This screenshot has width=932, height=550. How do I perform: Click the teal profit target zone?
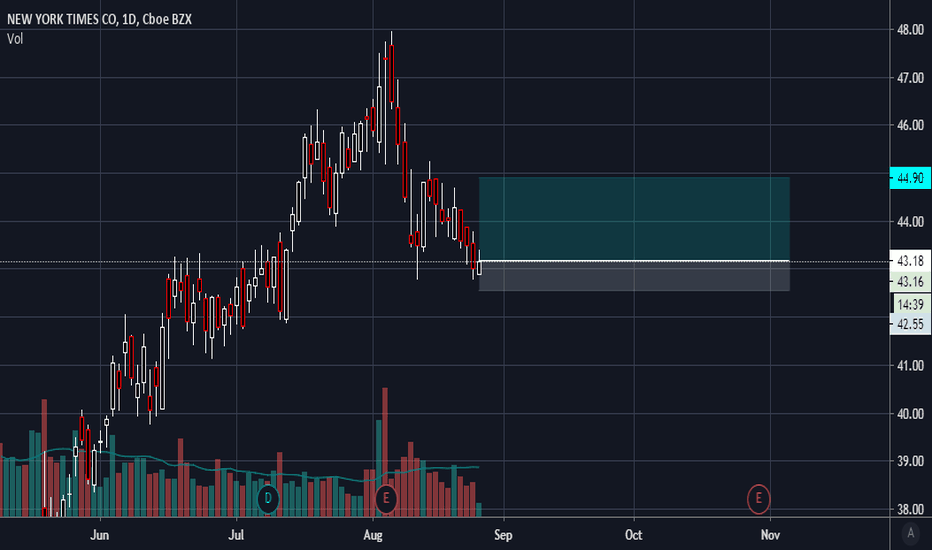pos(634,219)
